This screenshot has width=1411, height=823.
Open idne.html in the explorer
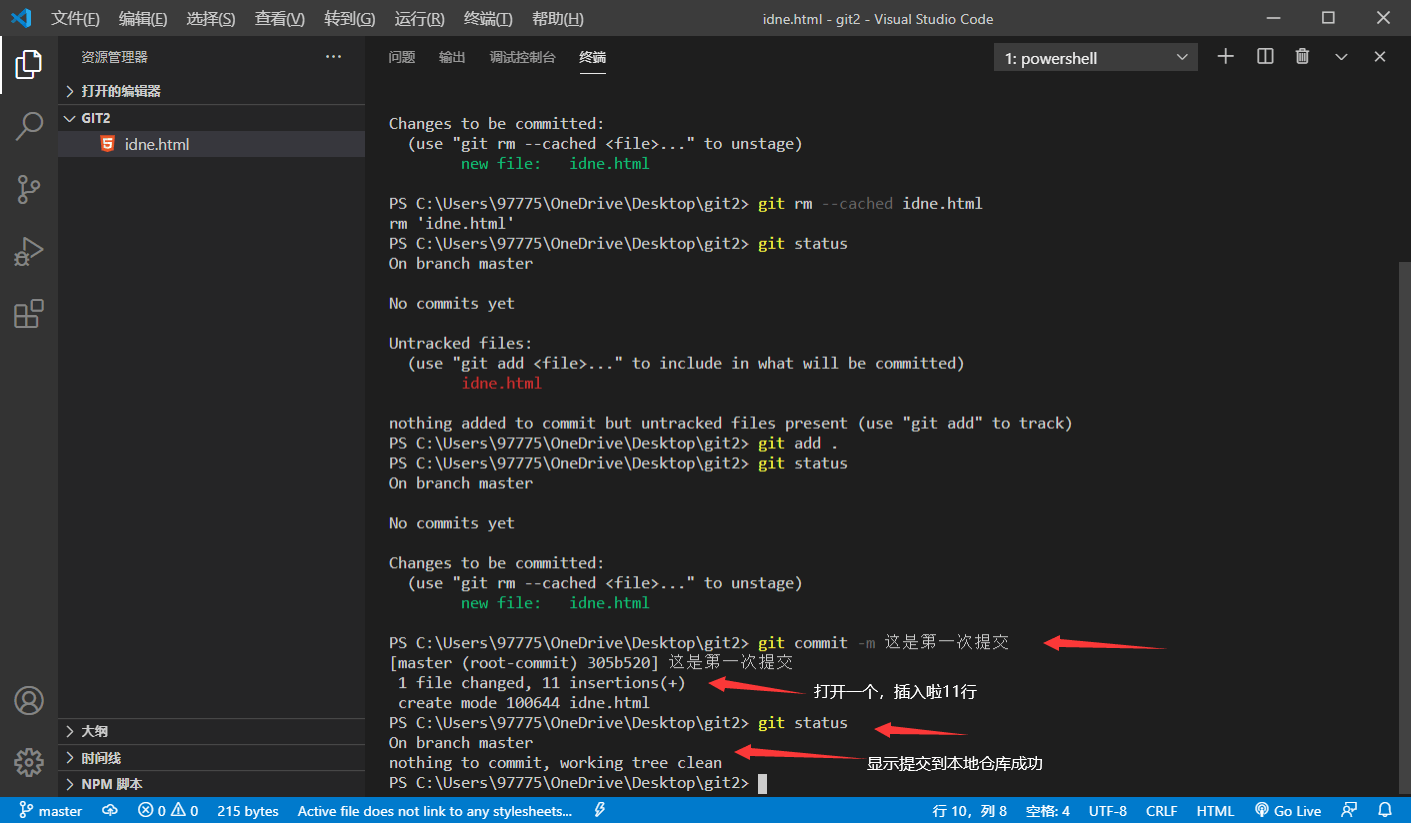click(x=211, y=144)
